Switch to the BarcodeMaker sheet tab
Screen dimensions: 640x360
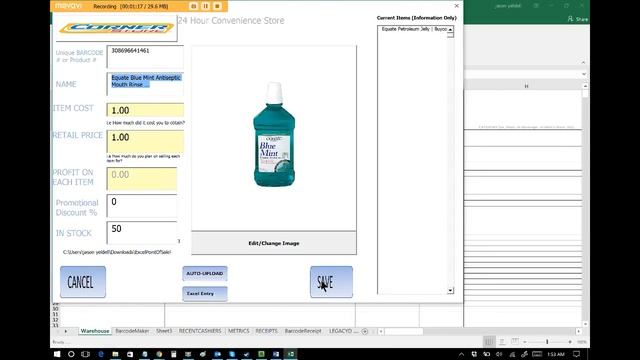pyautogui.click(x=132, y=331)
